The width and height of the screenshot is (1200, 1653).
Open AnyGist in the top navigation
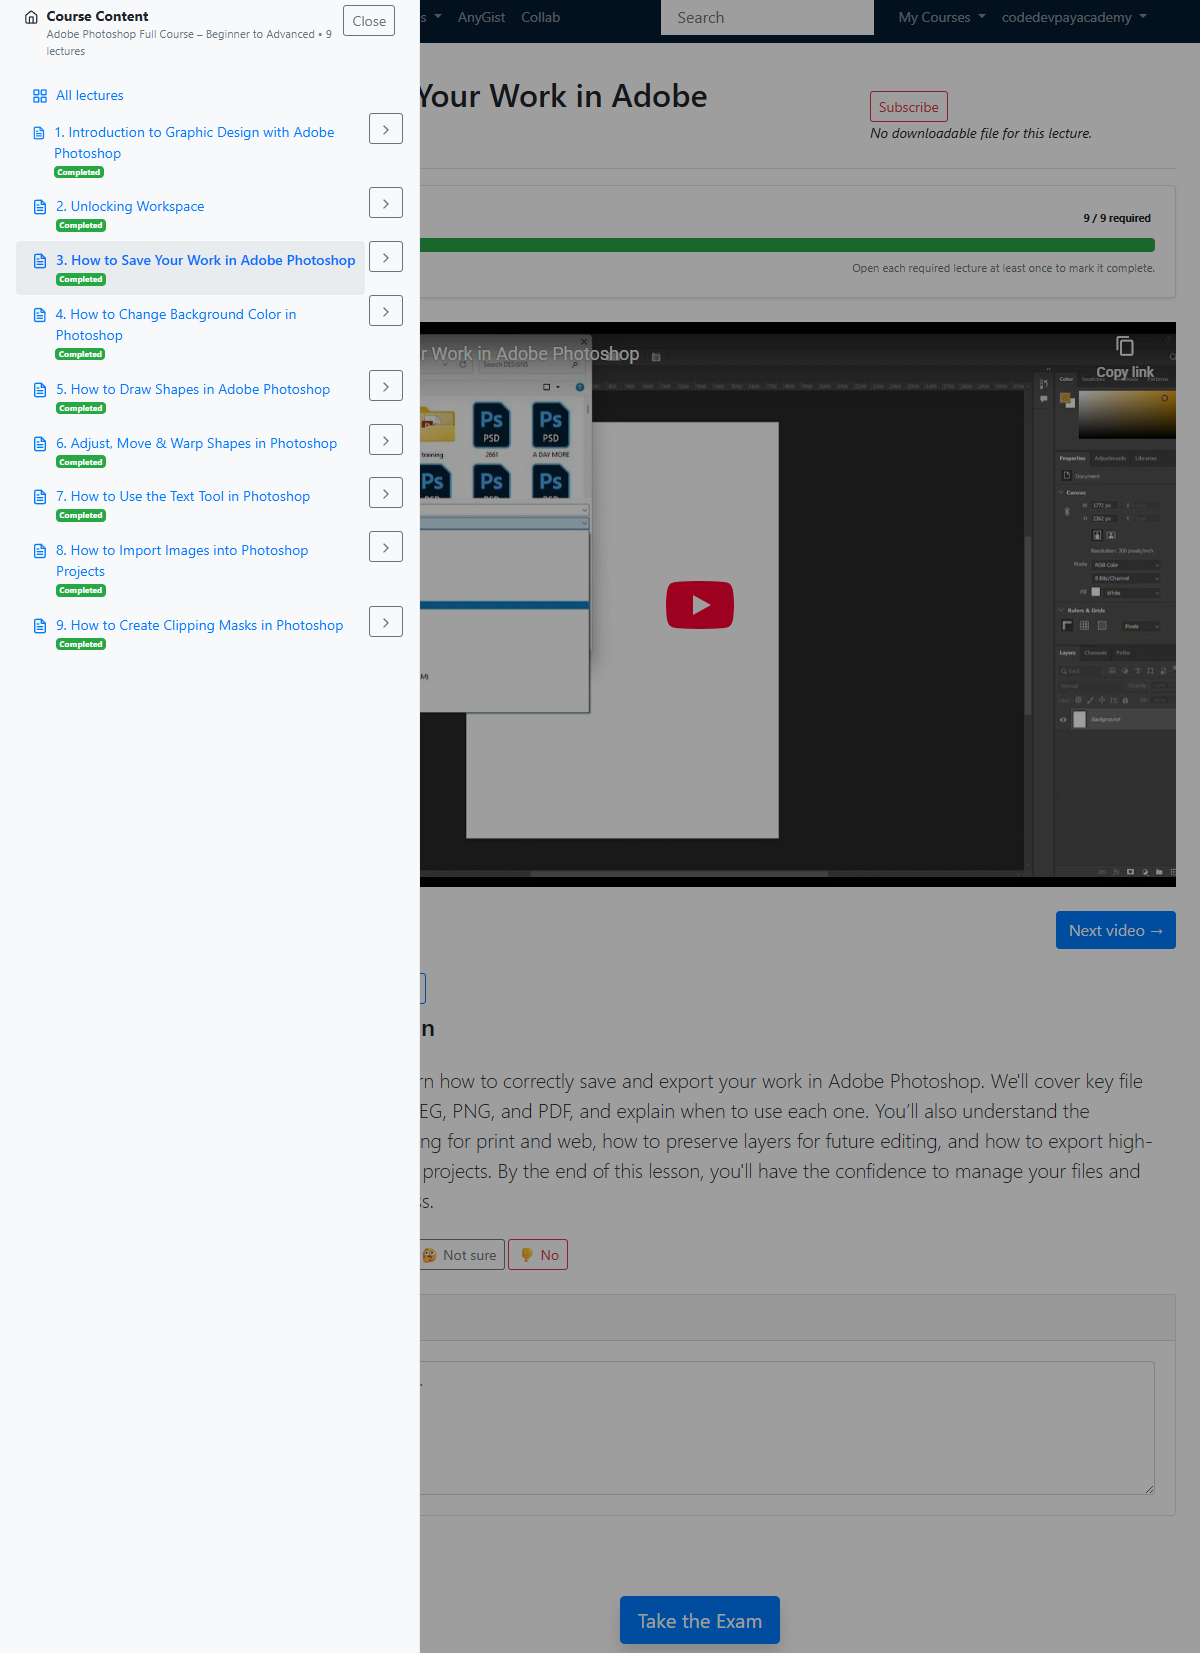(481, 17)
